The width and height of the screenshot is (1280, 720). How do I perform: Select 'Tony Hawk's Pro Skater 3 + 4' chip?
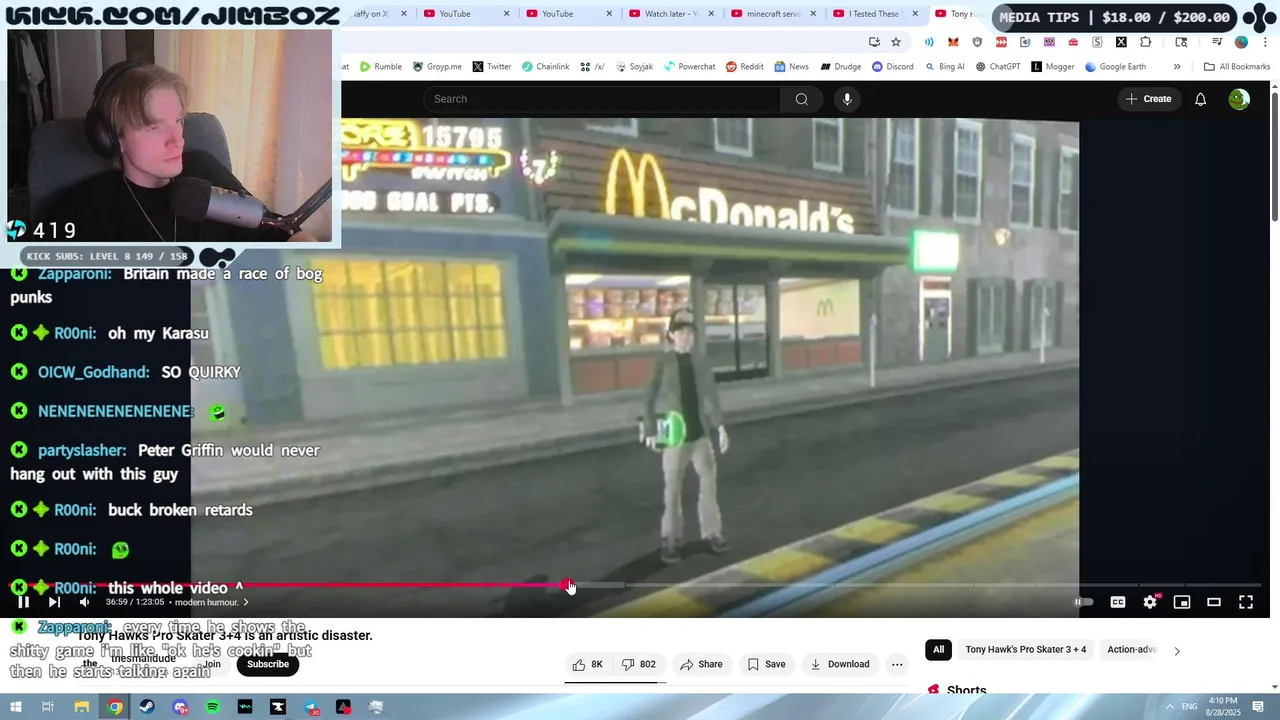coord(1025,650)
